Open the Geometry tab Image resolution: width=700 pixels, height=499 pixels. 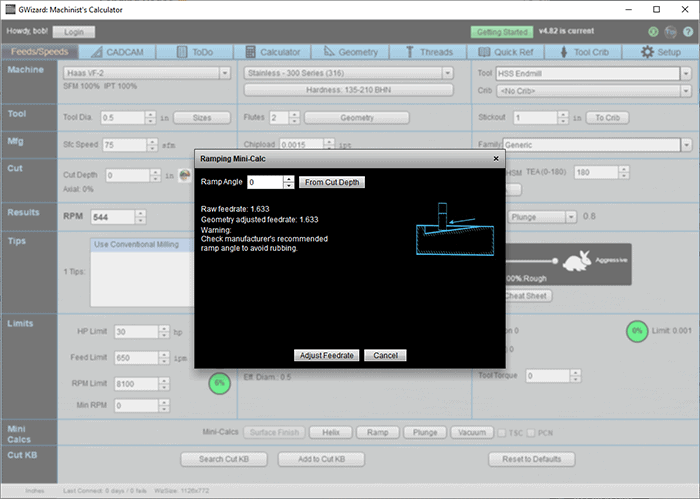click(350, 52)
